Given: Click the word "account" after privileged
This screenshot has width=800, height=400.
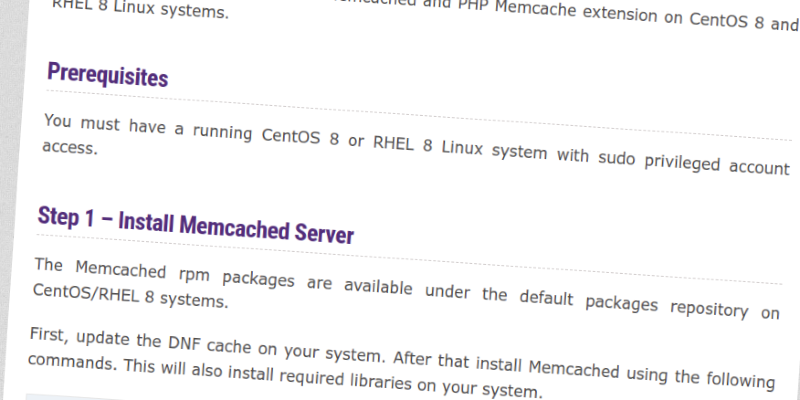Looking at the screenshot, I should pos(757,167).
